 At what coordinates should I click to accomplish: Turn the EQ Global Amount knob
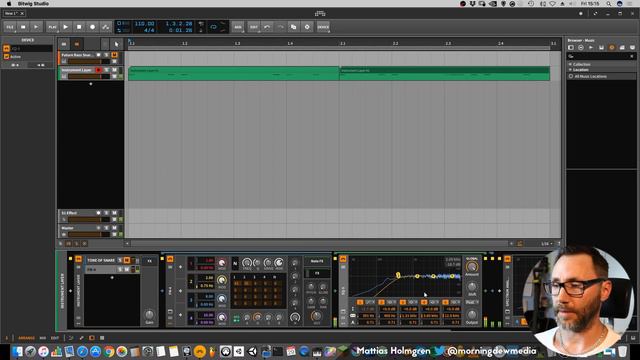[472, 267]
